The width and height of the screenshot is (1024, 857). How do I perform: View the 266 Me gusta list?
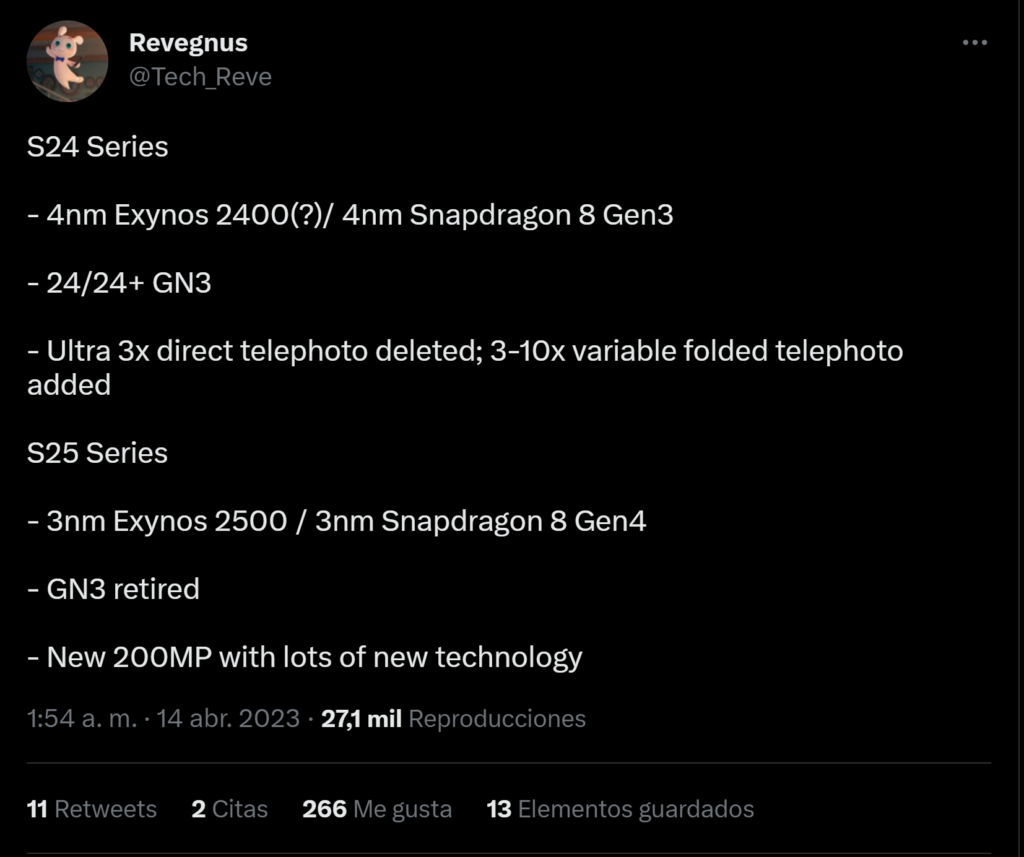pyautogui.click(x=377, y=809)
